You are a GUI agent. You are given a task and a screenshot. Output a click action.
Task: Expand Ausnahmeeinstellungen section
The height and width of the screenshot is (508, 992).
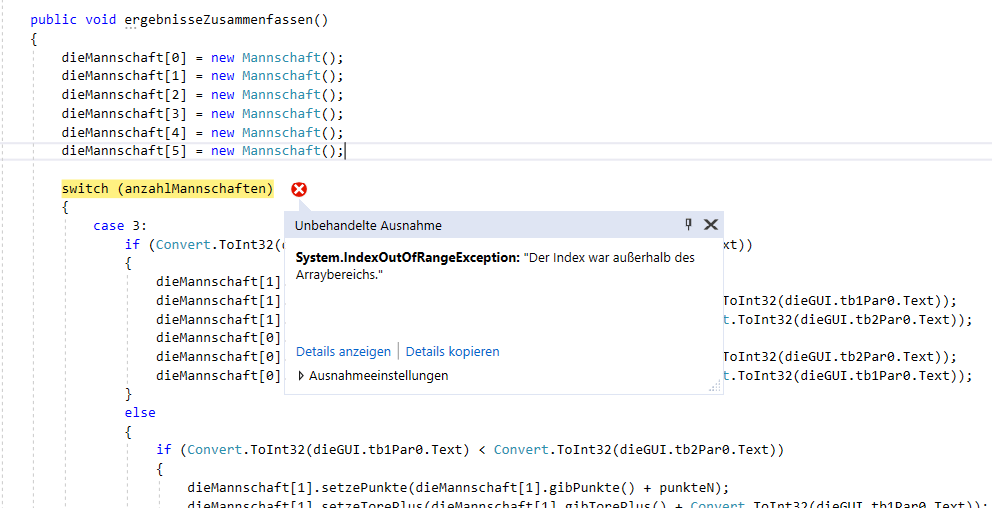(x=373, y=376)
